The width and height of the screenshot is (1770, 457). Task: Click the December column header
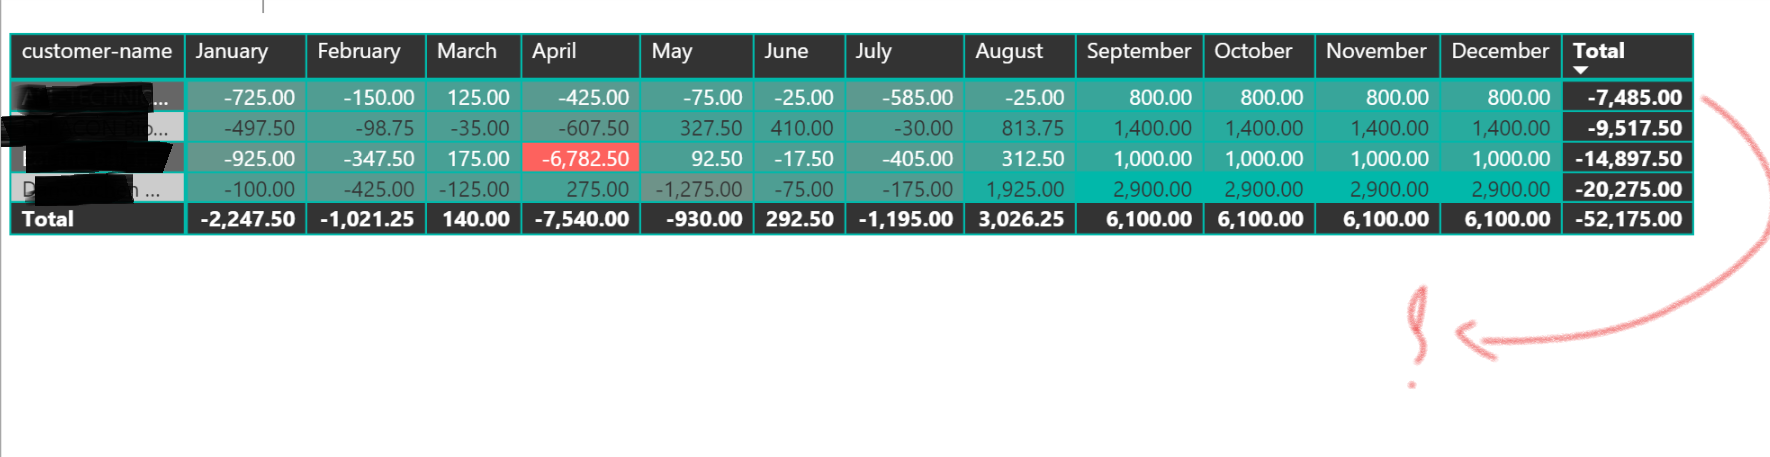click(x=1500, y=51)
